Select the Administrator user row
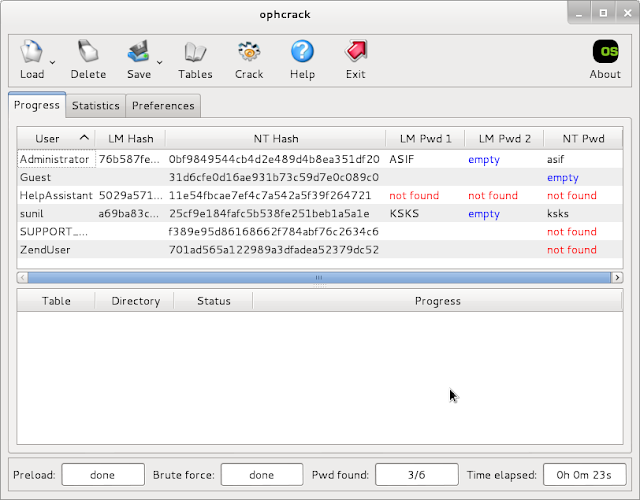Viewport: 640px width, 500px height. click(x=55, y=159)
